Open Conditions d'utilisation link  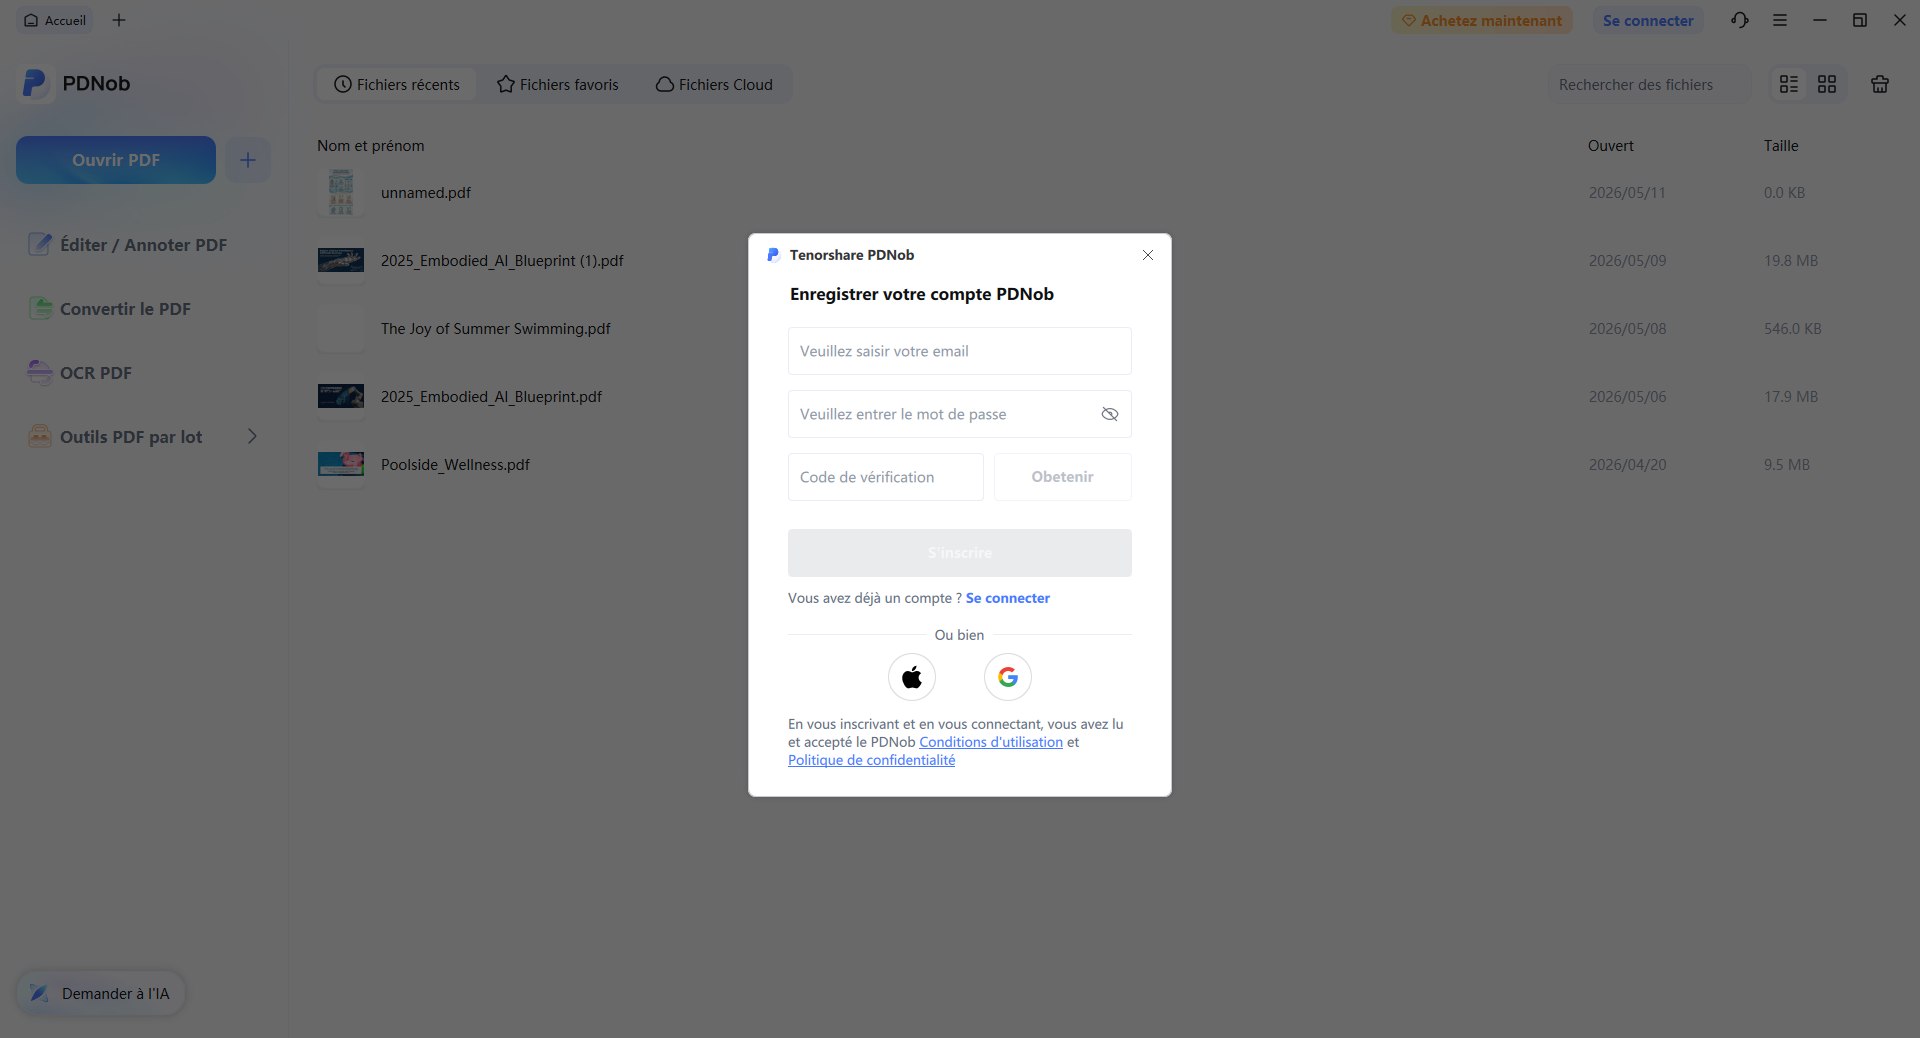click(991, 742)
